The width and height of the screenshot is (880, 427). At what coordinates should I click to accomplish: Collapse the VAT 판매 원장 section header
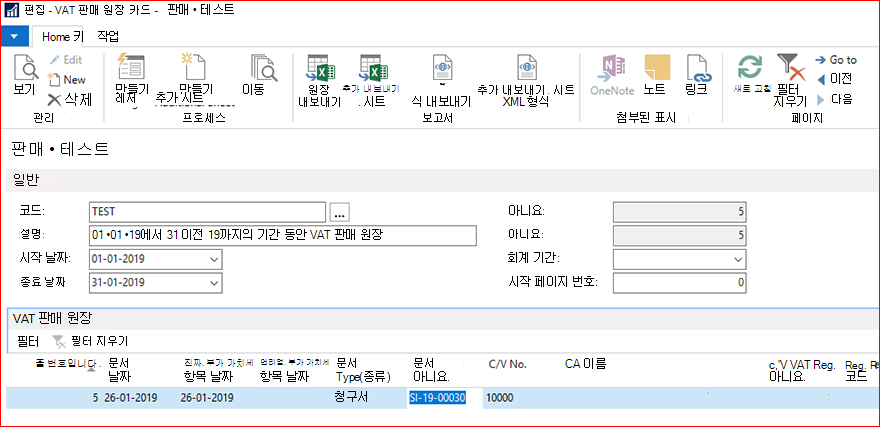coord(443,318)
